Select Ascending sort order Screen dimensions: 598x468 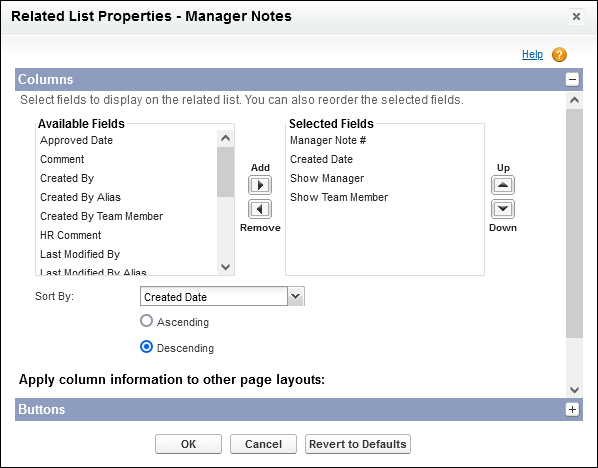coord(146,321)
